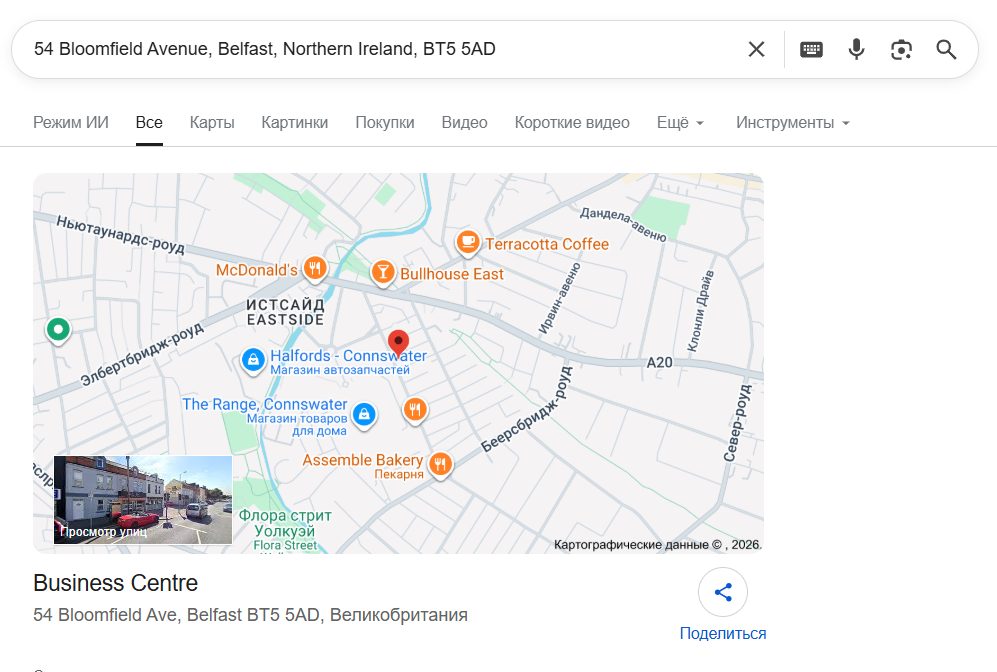The height and width of the screenshot is (672, 997).
Task: Click the Bullhouse East map label
Action: (x=451, y=274)
